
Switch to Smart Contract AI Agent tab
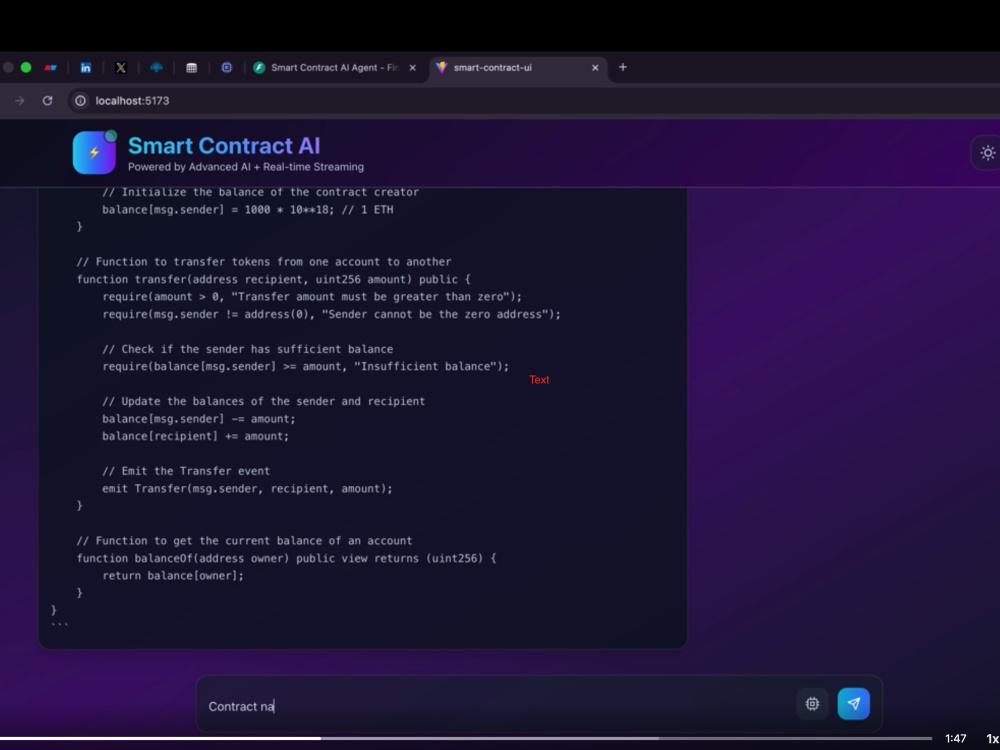[x=334, y=68]
